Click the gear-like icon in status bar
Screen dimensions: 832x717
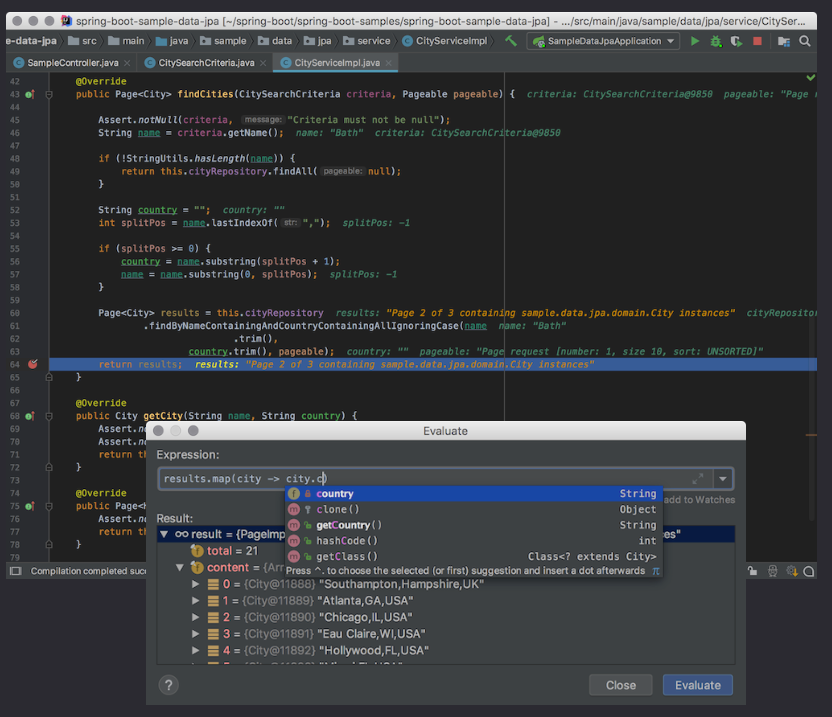point(792,571)
